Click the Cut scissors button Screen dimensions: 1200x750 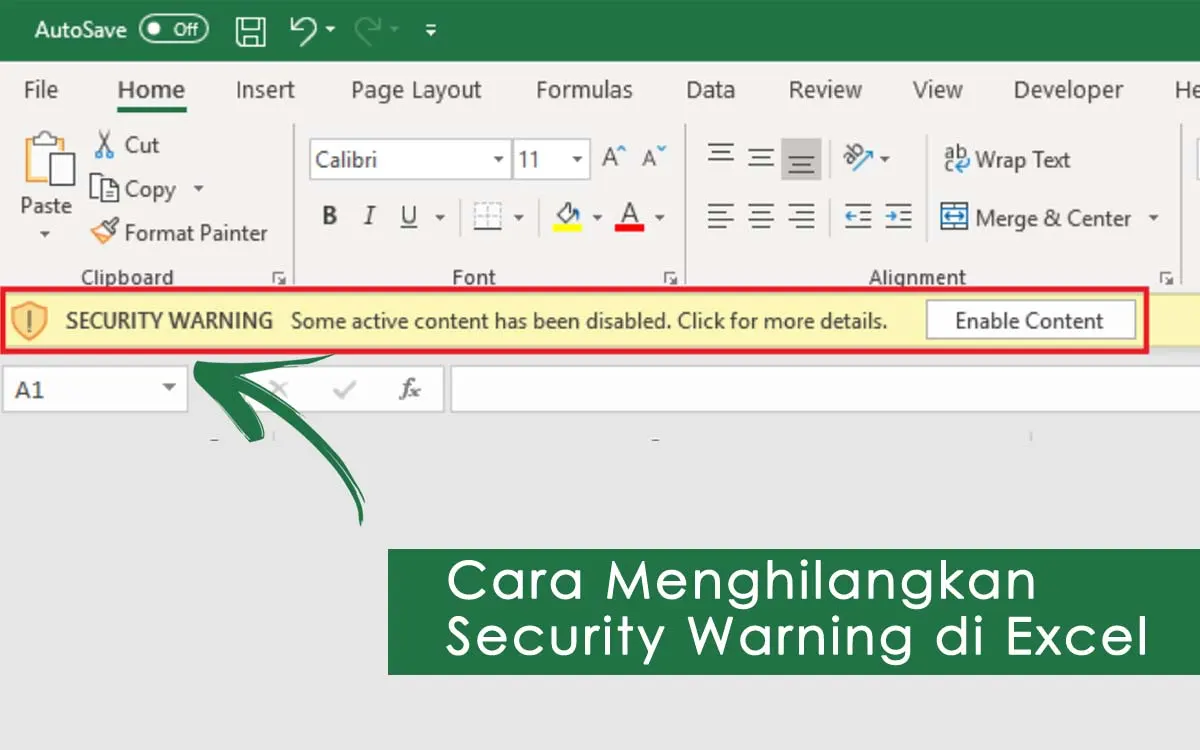[x=126, y=145]
